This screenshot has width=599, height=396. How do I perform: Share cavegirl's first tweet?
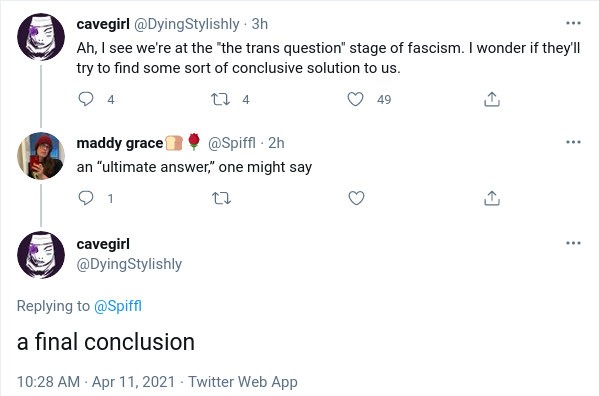pos(492,99)
